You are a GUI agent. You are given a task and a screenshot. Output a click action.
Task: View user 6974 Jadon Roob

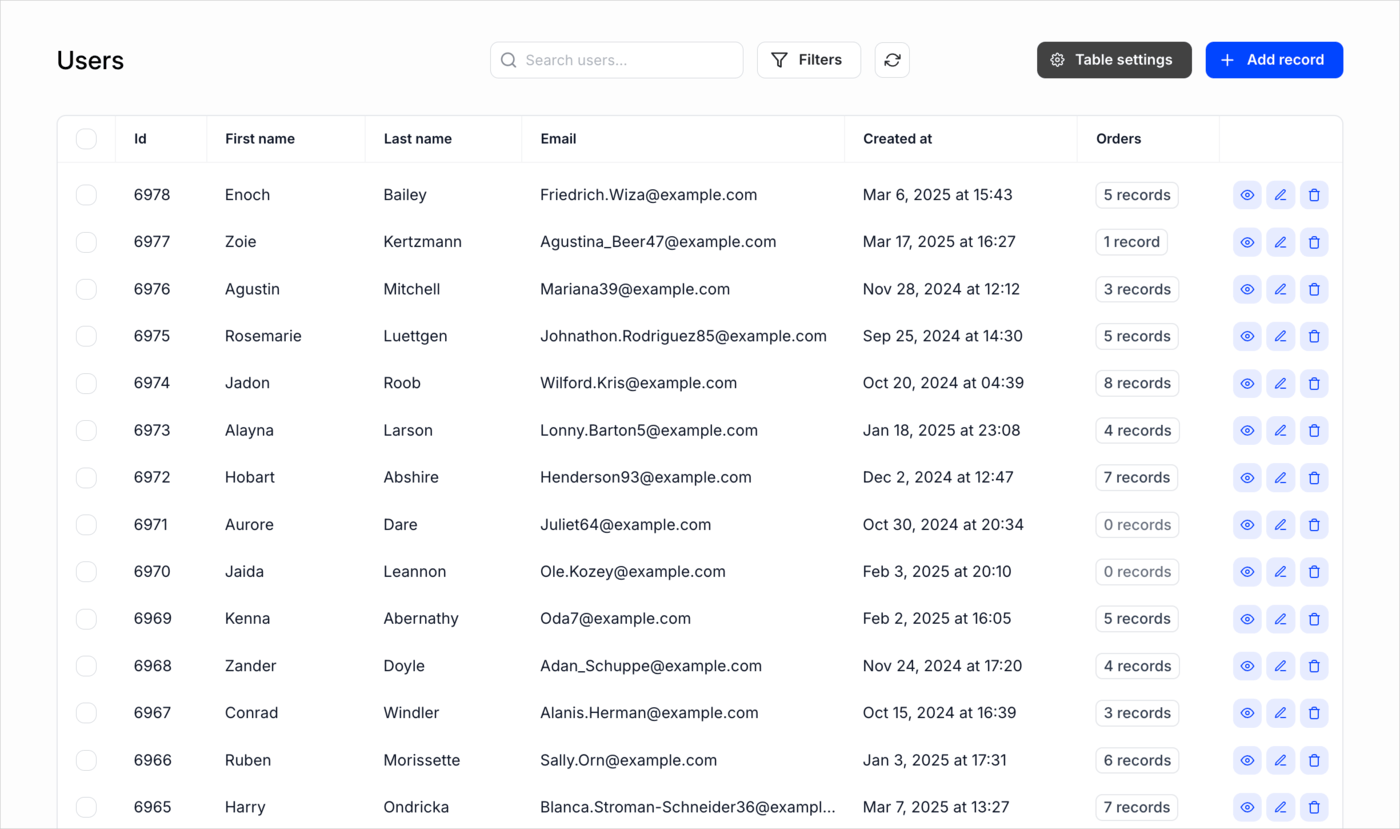click(x=1247, y=383)
